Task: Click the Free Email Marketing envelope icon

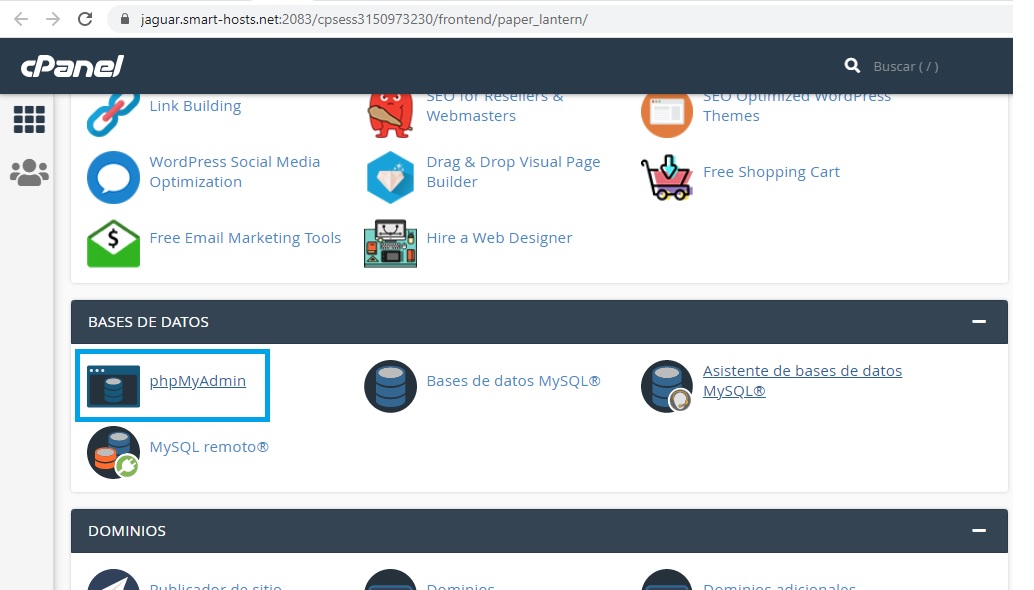Action: coord(113,243)
